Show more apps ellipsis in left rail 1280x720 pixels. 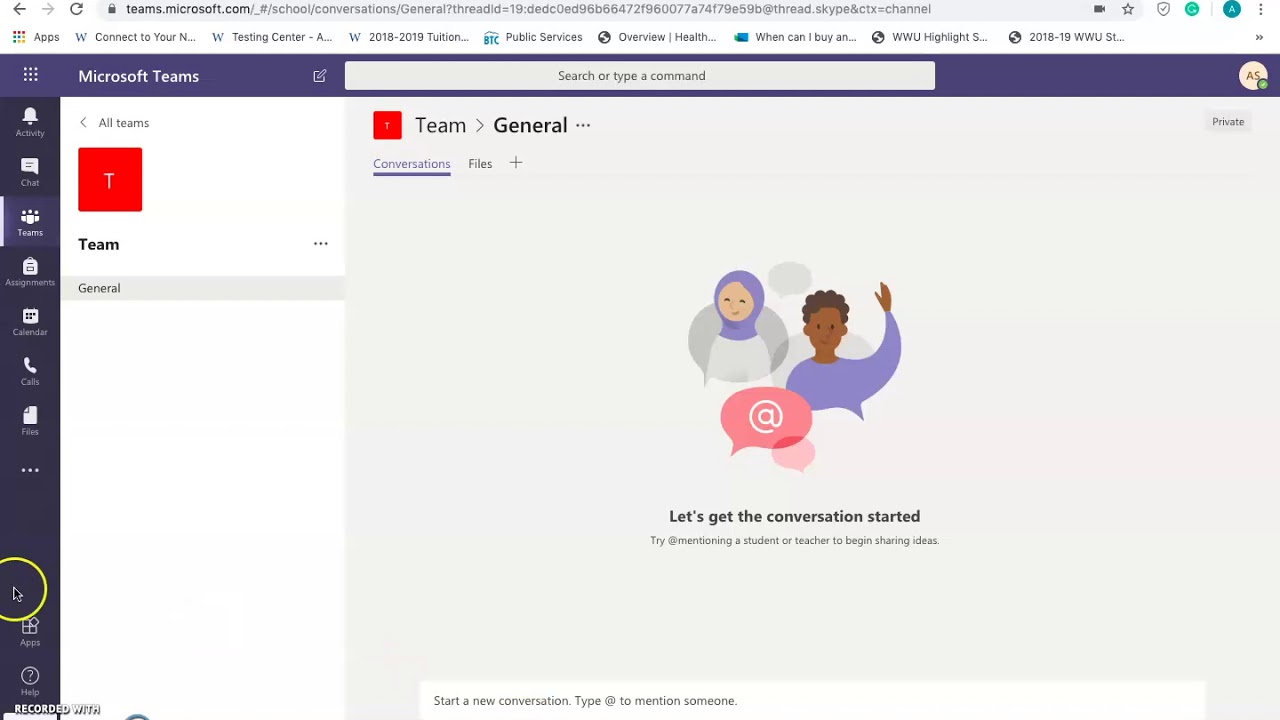click(x=30, y=470)
